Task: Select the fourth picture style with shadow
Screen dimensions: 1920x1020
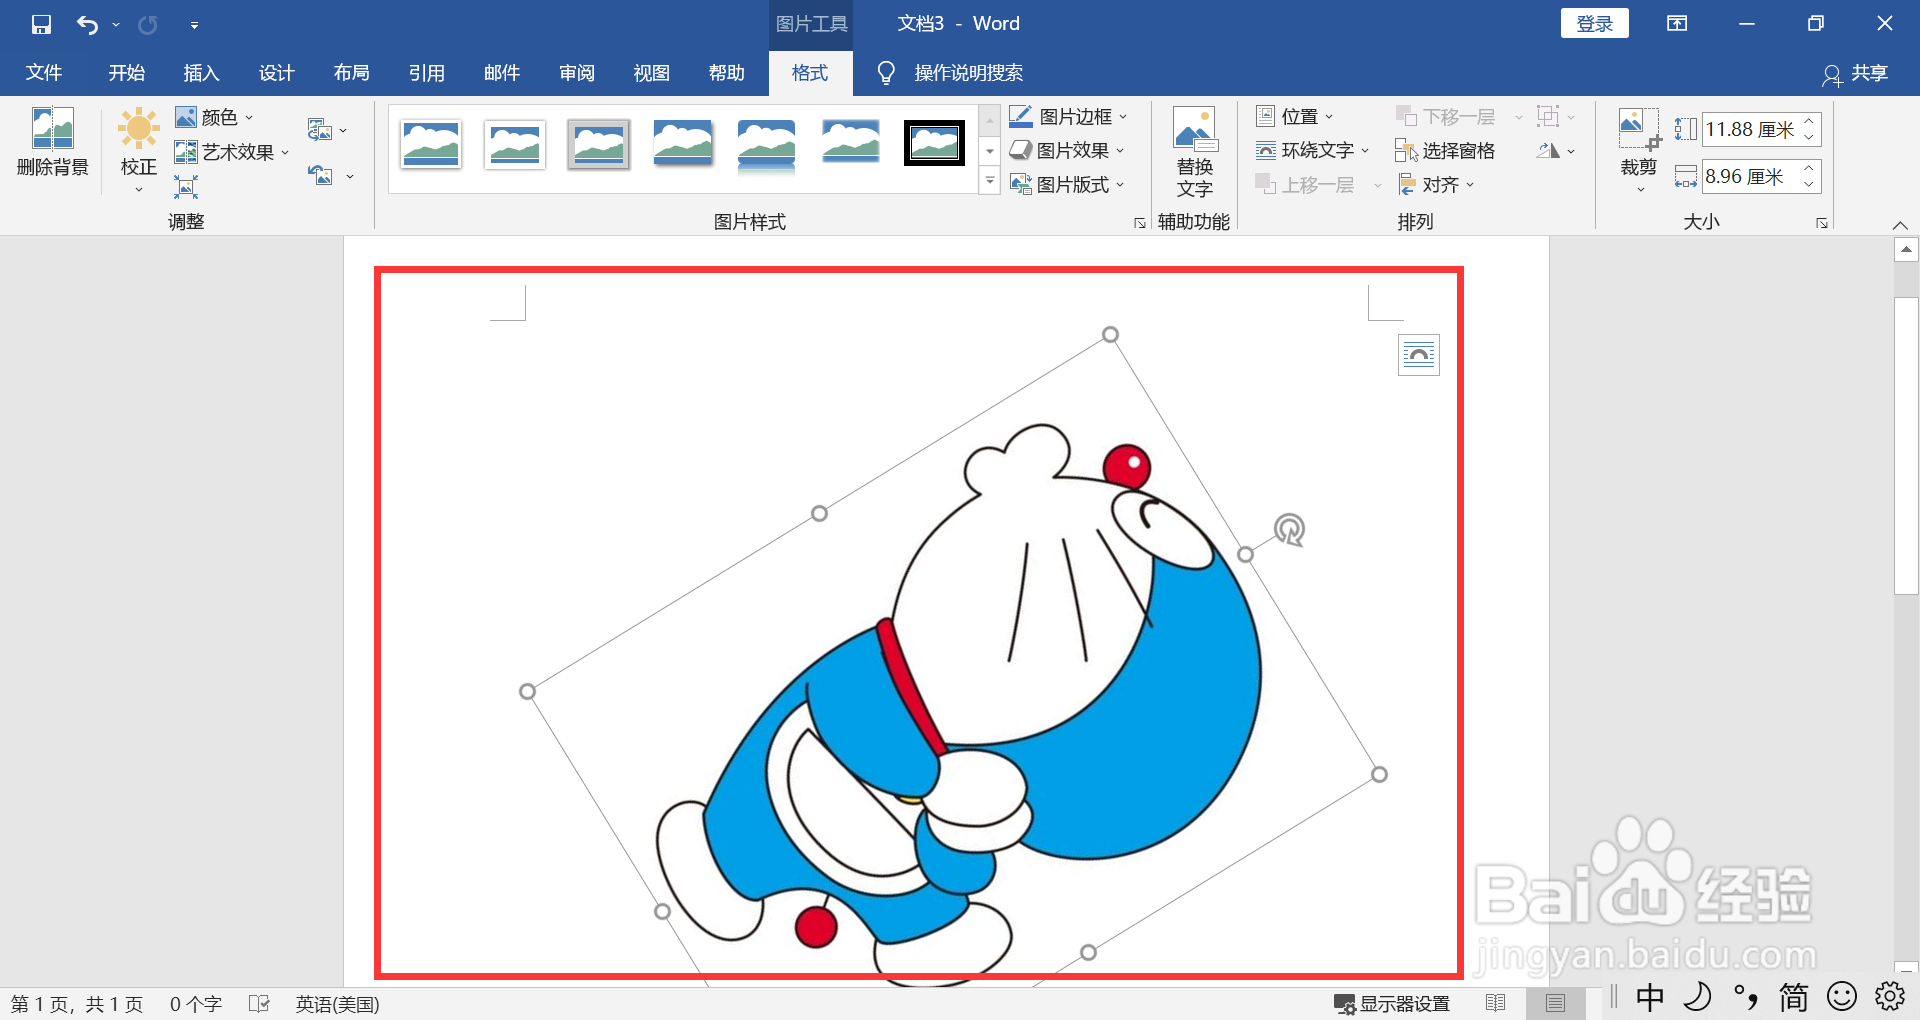Action: [683, 144]
